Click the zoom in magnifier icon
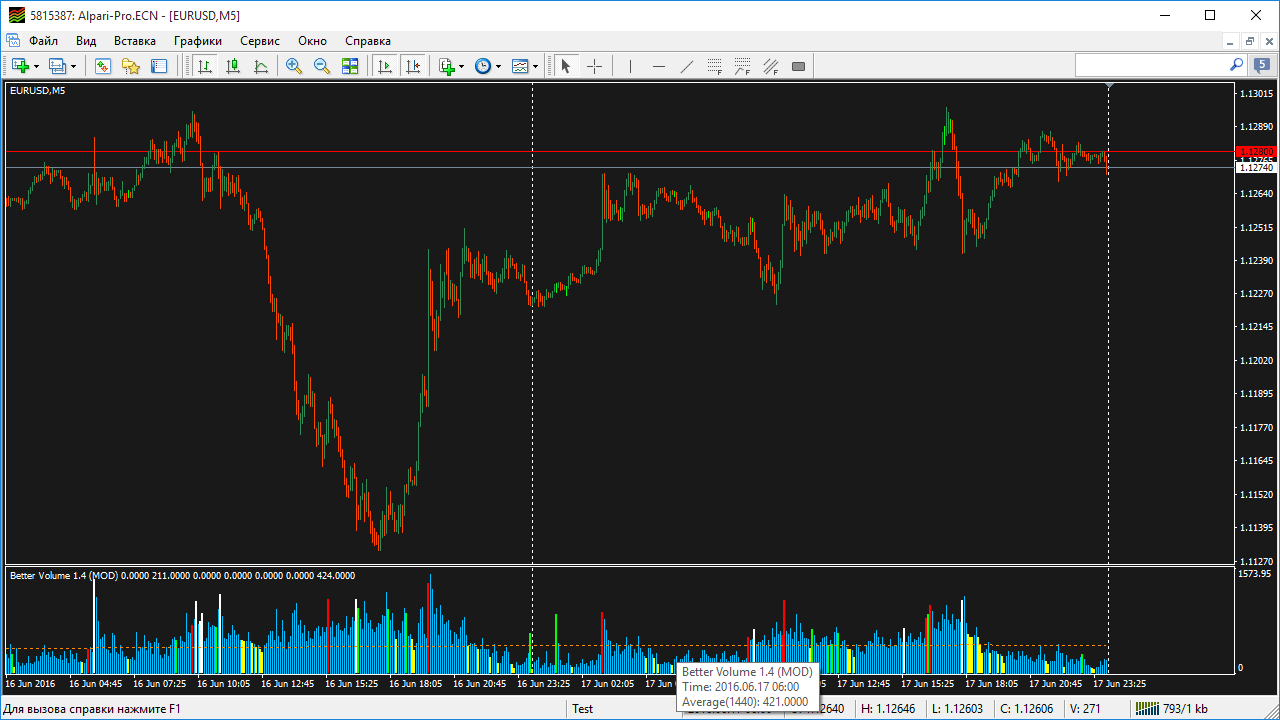Viewport: 1280px width, 720px height. click(x=293, y=66)
